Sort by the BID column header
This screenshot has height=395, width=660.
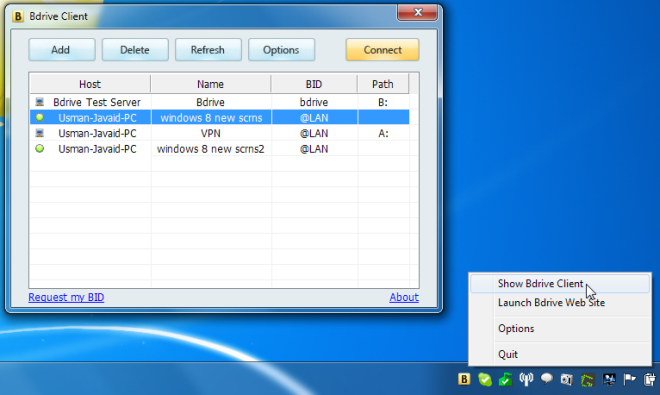[314, 84]
